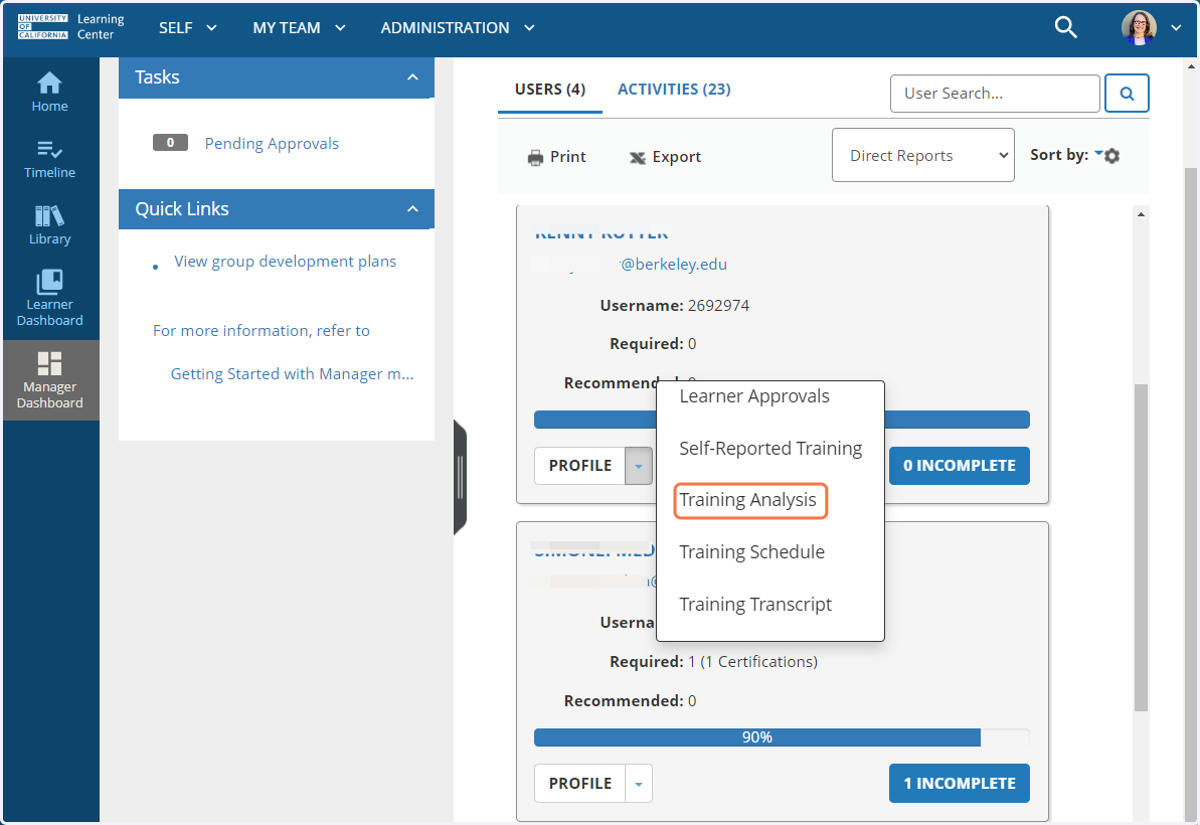1200x825 pixels.
Task: Expand the SELF menu
Action: tap(188, 28)
